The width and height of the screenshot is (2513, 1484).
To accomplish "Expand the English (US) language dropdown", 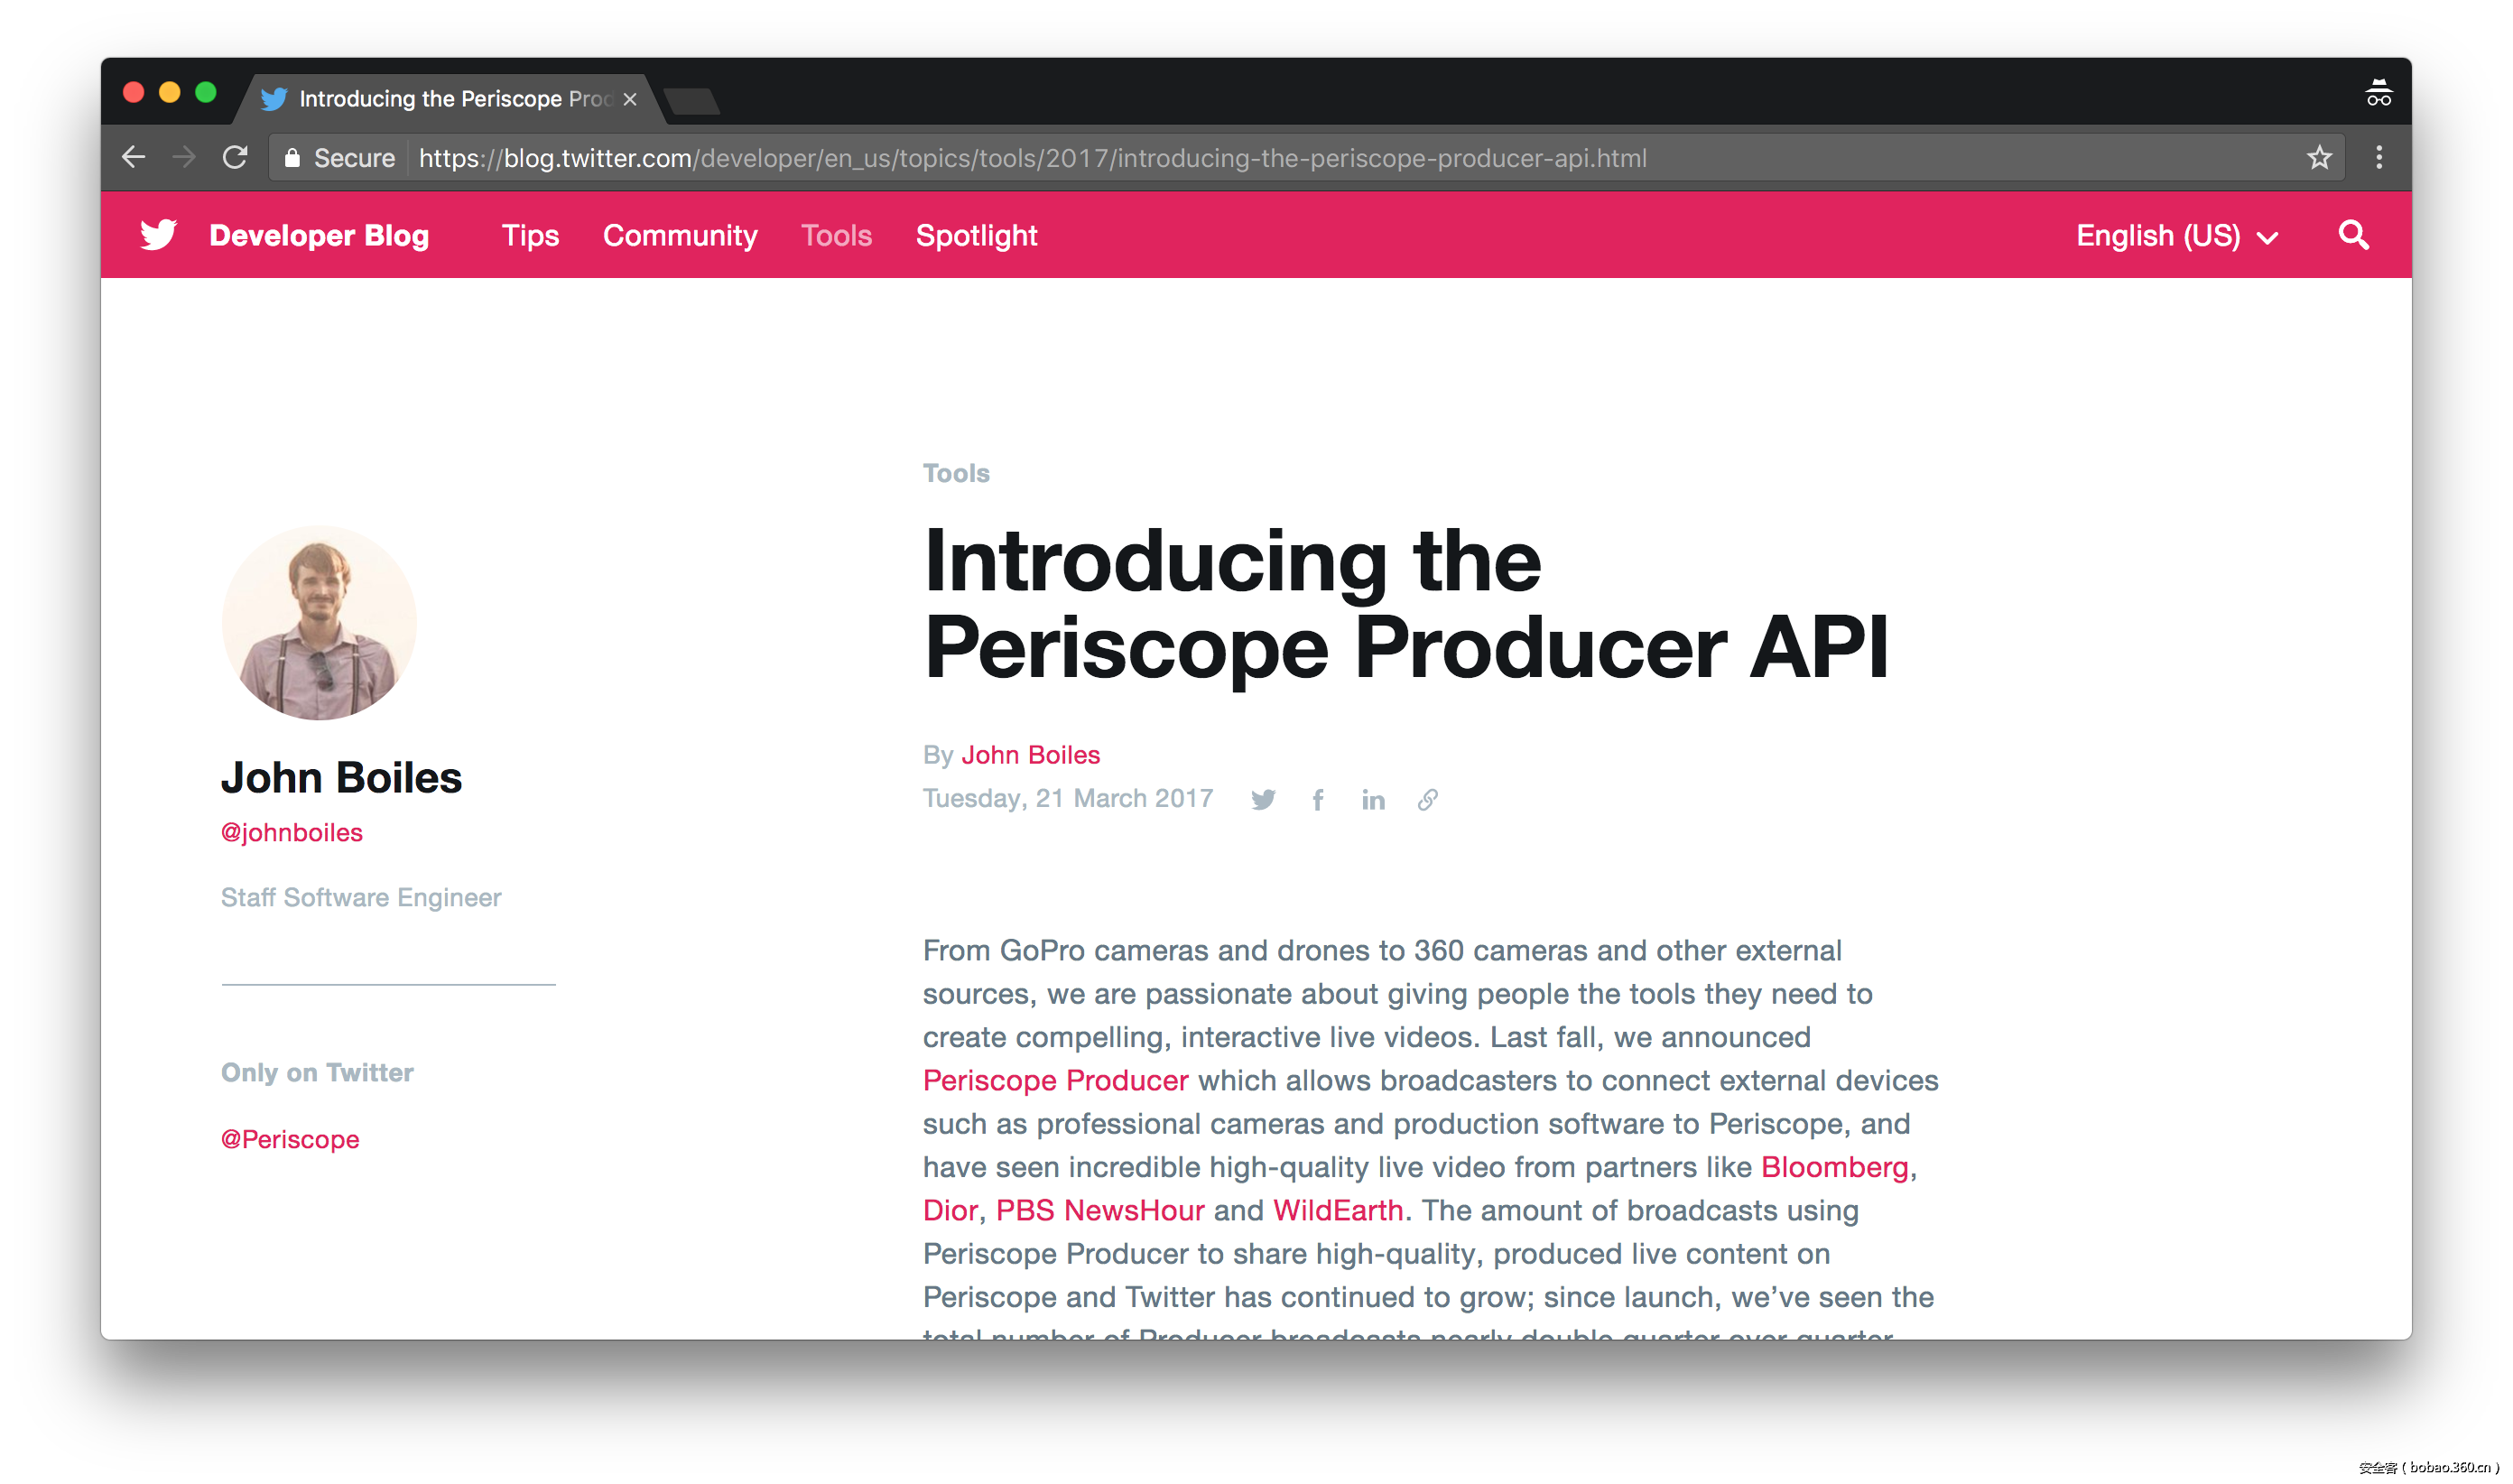I will tap(2176, 236).
